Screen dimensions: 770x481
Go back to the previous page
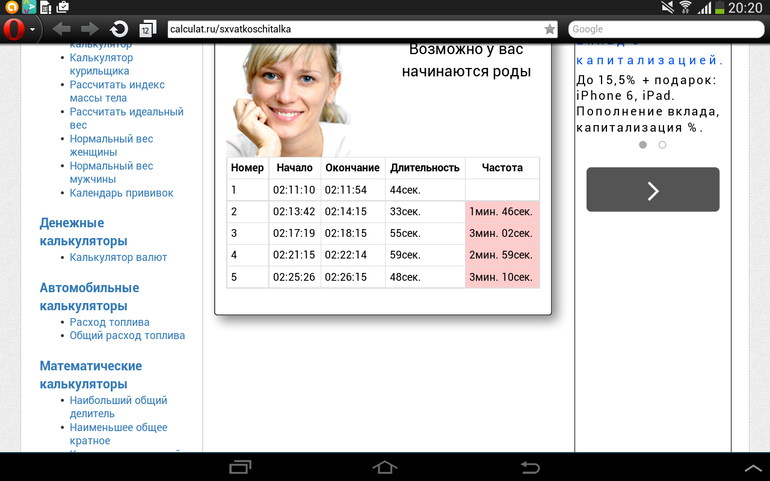tap(61, 29)
